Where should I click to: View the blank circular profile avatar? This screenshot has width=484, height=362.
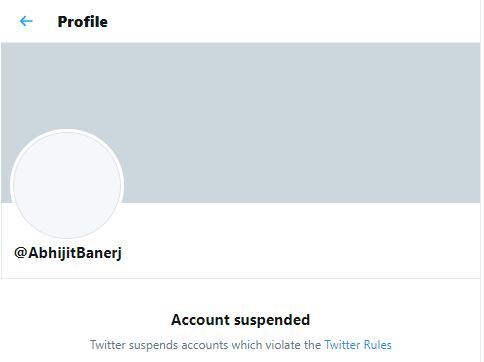click(67, 185)
